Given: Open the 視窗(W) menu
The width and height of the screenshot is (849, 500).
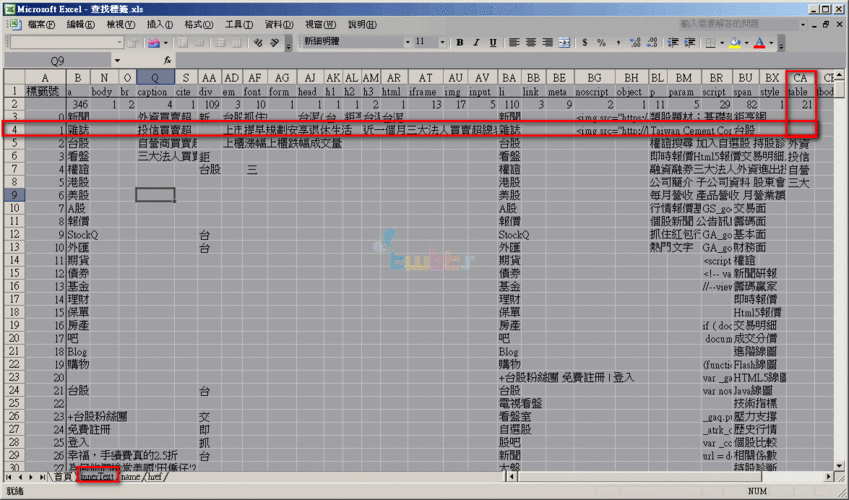Looking at the screenshot, I should [320, 24].
